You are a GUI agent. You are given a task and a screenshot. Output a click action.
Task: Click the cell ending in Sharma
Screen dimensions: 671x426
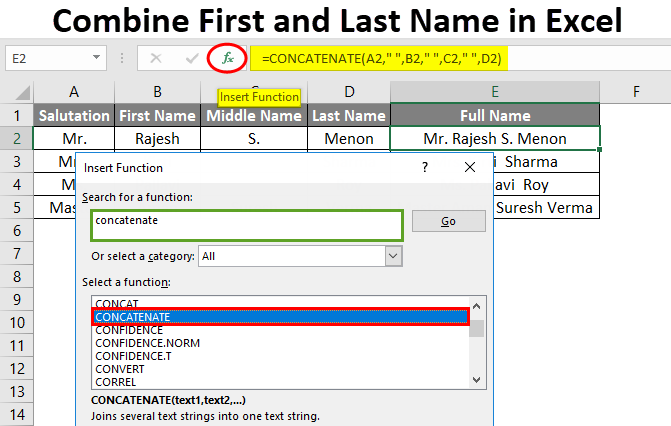point(546,162)
